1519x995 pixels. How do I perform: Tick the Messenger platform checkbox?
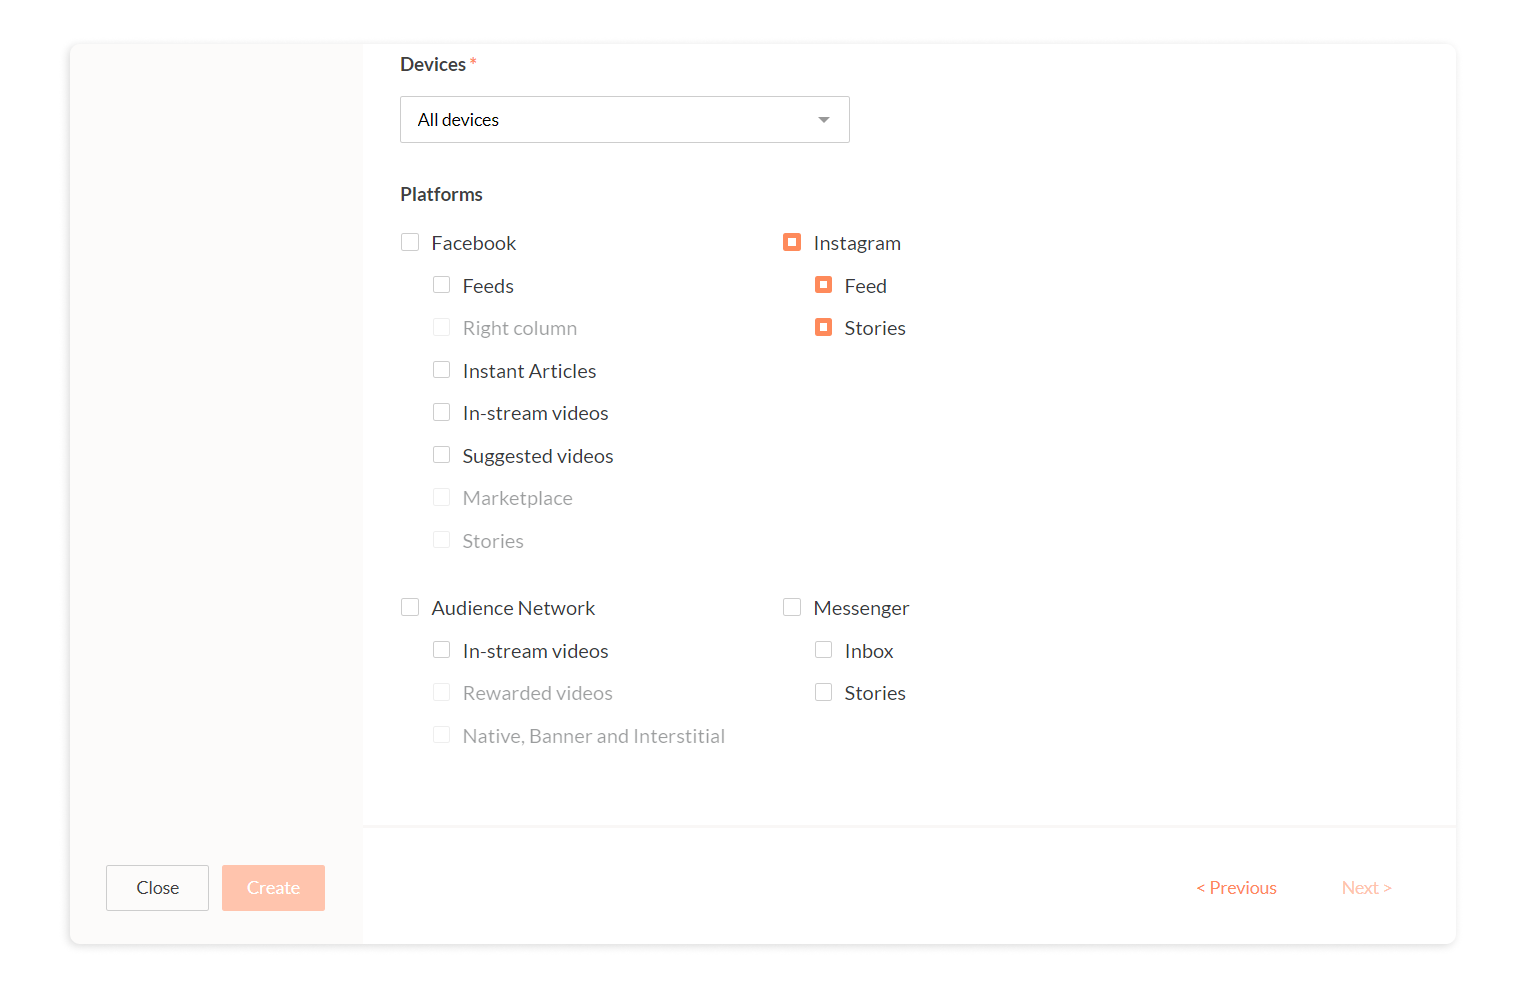792,607
